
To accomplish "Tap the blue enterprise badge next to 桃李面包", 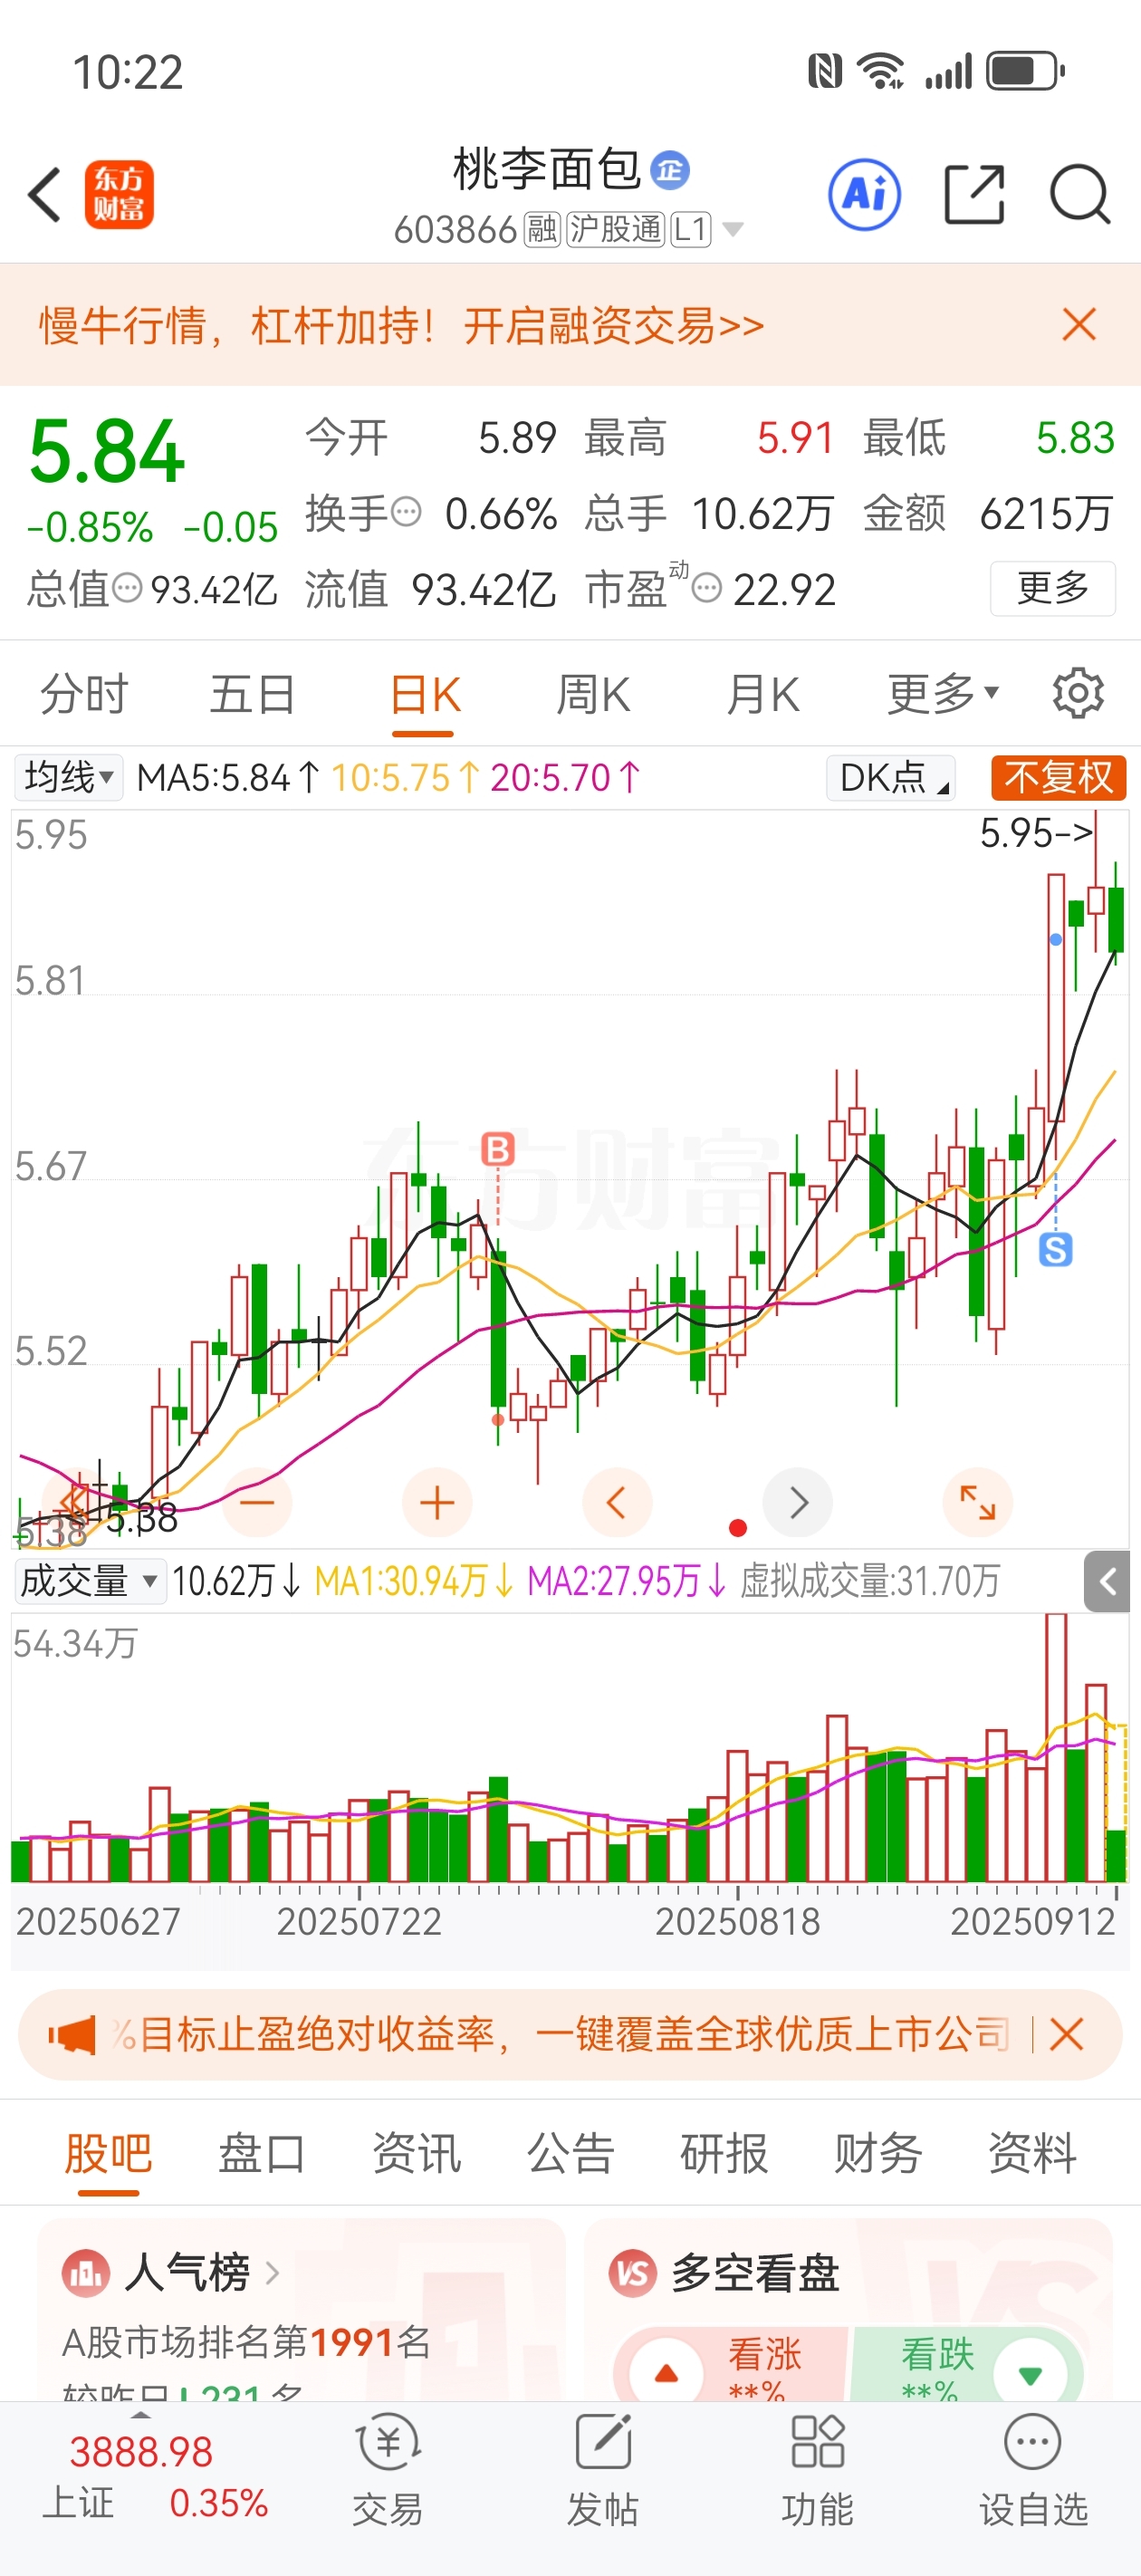I will [670, 170].
